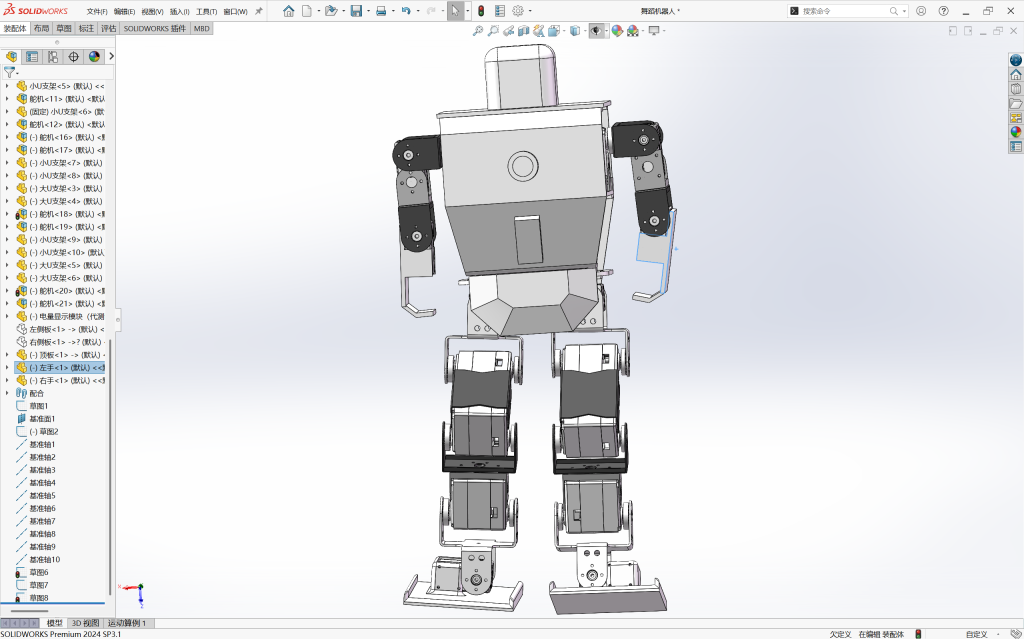Screen dimensions: 1024x639
Task: Open the Options gear dropdown arrow
Action: [x=530, y=11]
